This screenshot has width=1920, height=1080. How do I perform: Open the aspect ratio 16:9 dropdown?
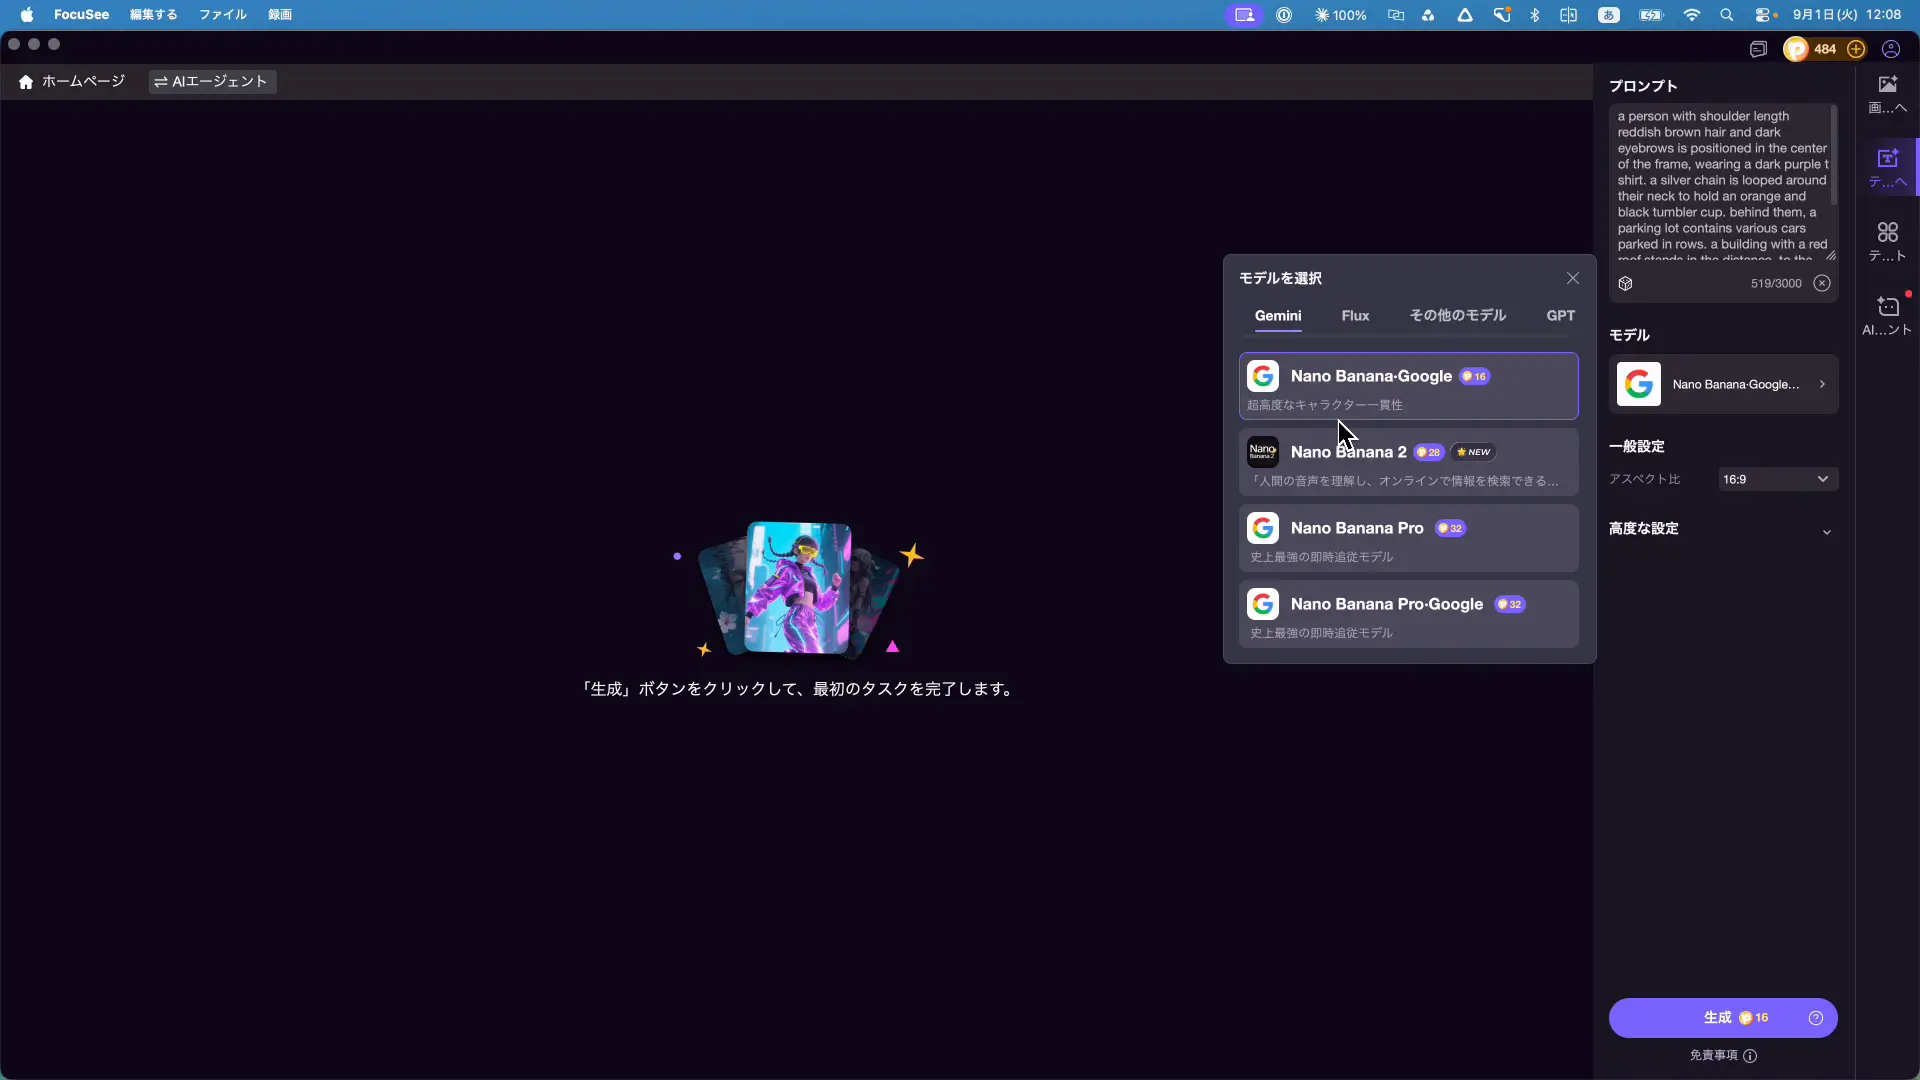(x=1776, y=479)
